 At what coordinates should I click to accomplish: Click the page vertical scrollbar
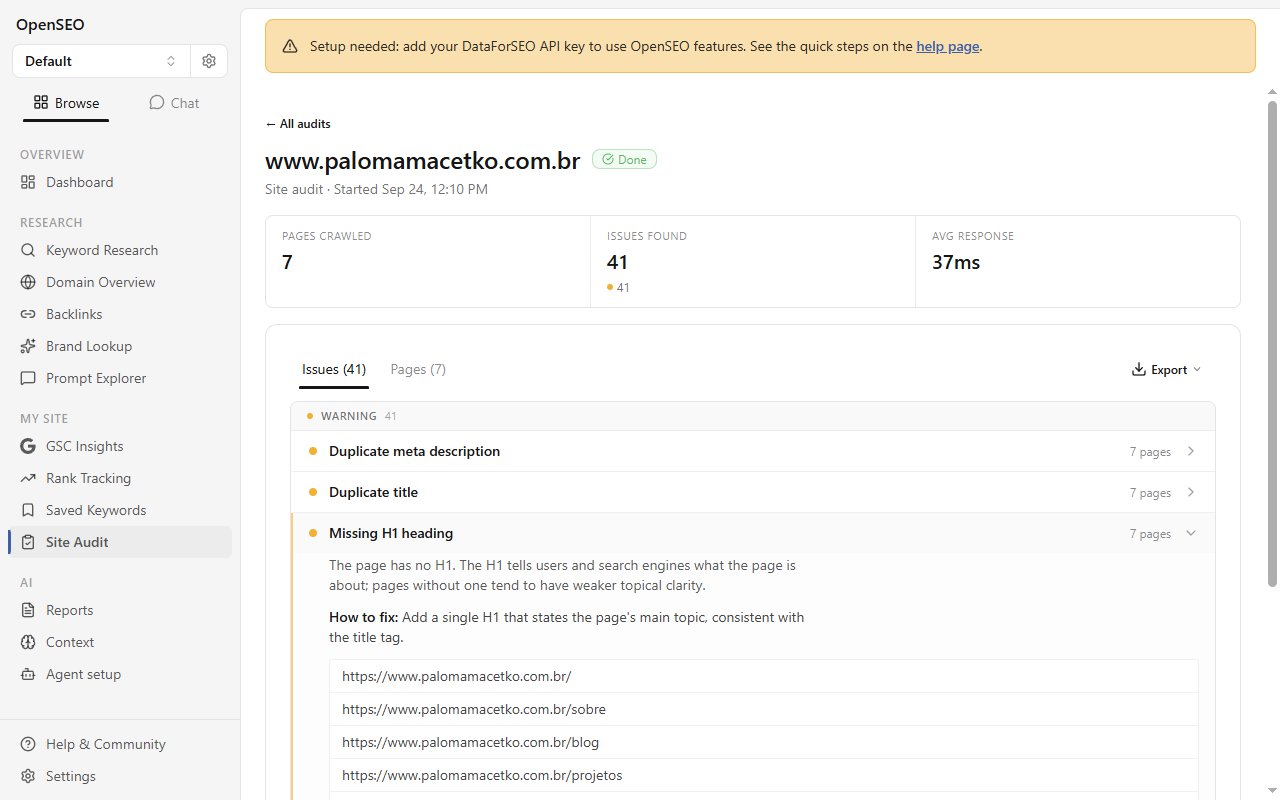point(1273,343)
